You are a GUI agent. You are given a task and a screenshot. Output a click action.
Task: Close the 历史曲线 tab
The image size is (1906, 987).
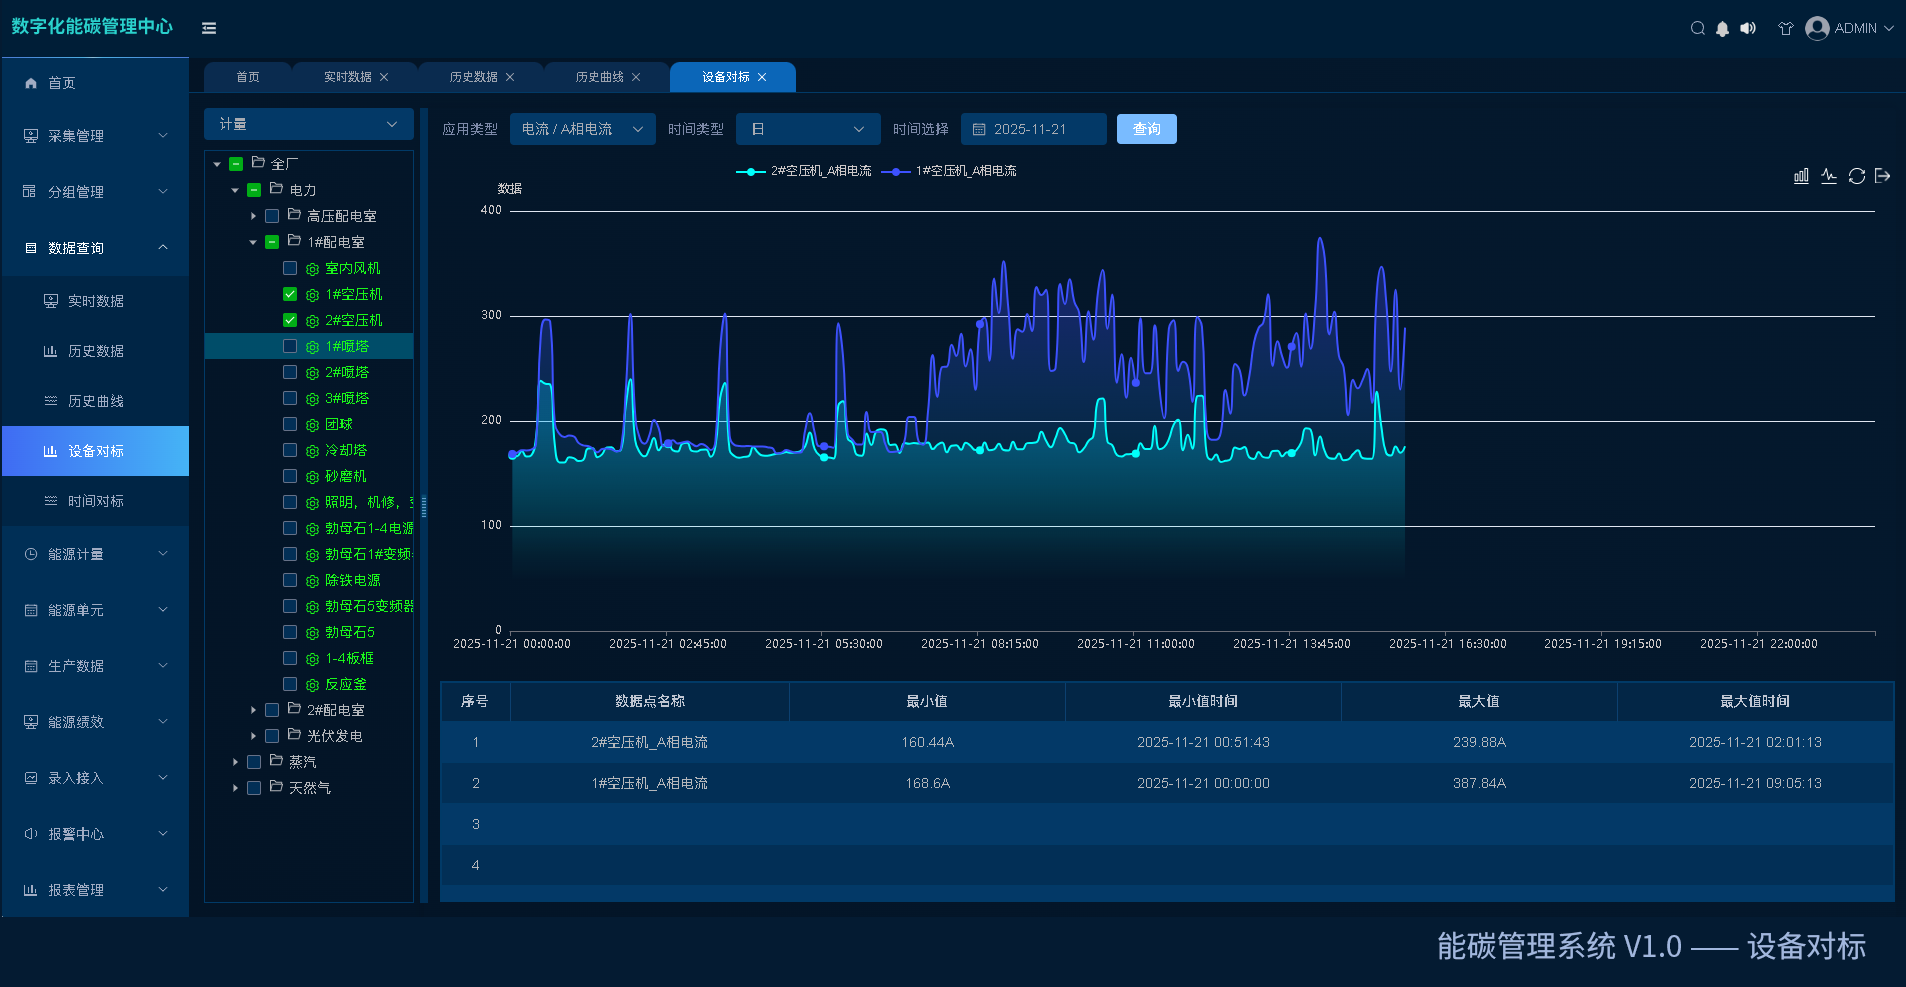pos(636,77)
